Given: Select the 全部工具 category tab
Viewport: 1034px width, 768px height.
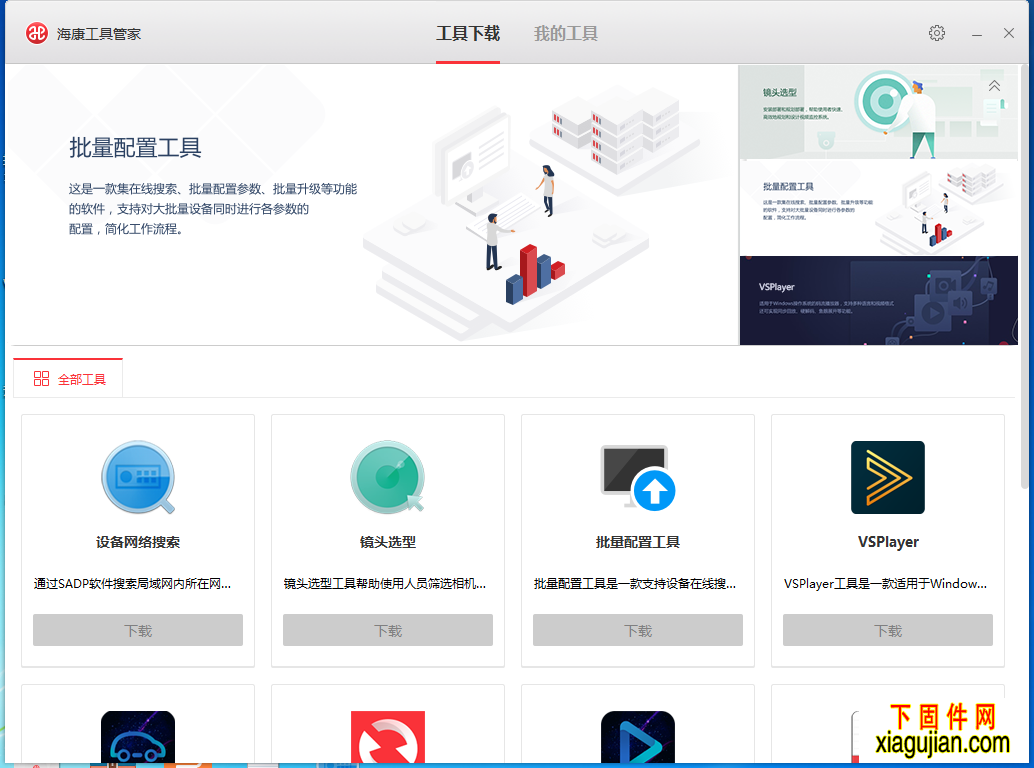Looking at the screenshot, I should [68, 378].
